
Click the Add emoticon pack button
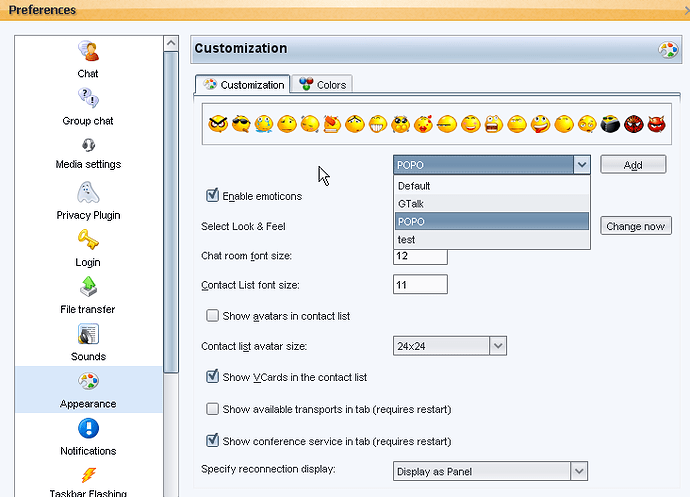[633, 165]
